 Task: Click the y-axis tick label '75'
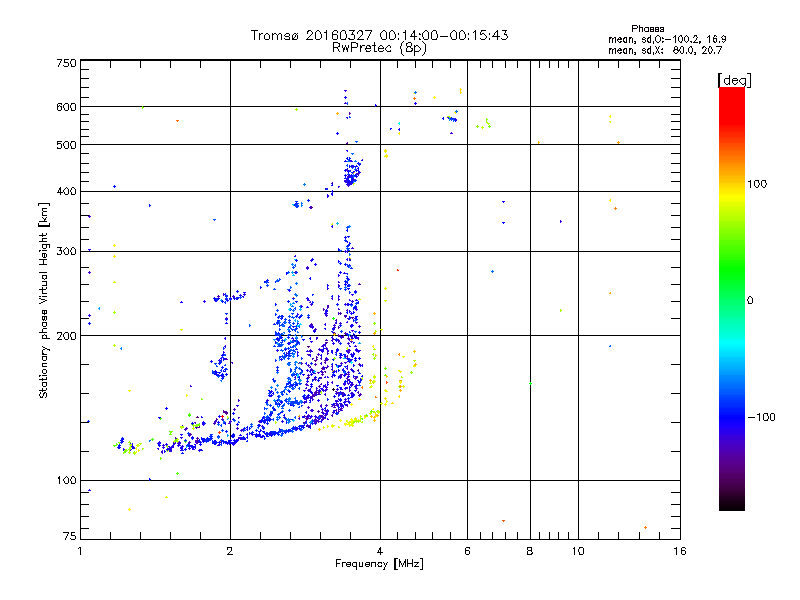click(70, 536)
